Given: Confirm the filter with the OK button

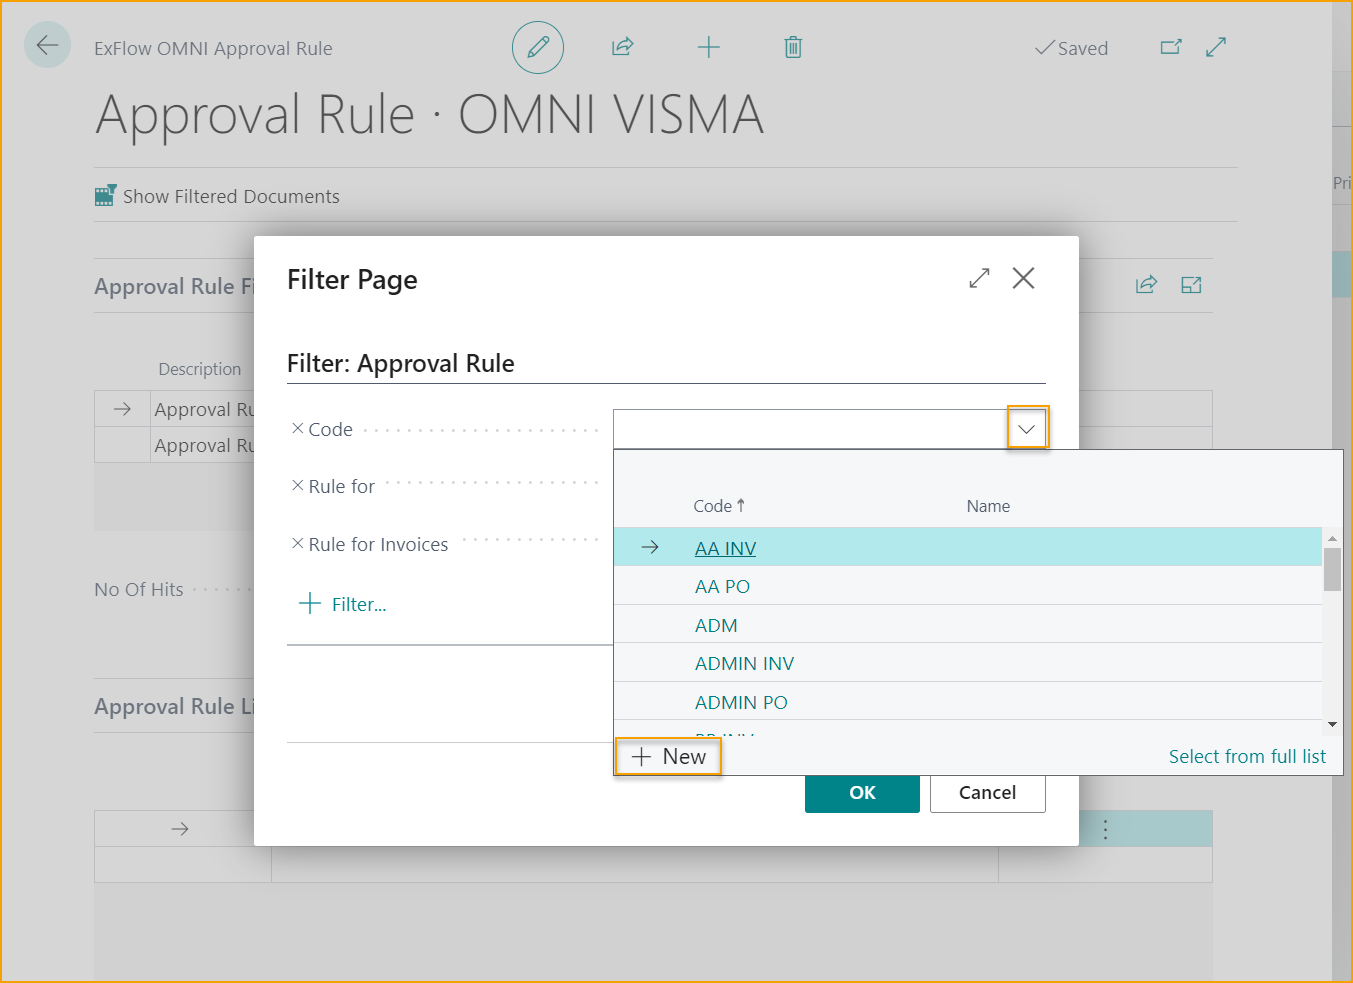Looking at the screenshot, I should [862, 793].
